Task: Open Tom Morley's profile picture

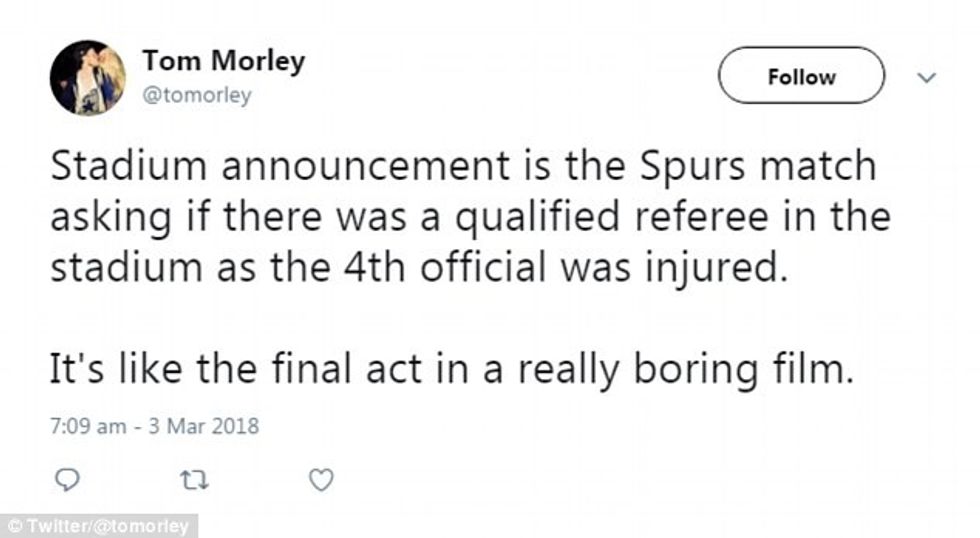Action: (x=88, y=78)
